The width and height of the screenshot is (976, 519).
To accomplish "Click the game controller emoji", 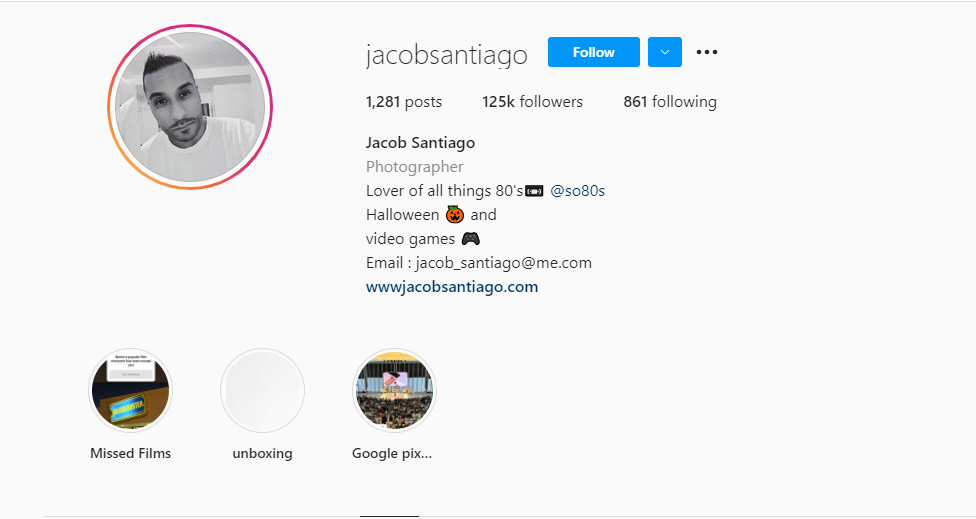I will click(x=471, y=239).
